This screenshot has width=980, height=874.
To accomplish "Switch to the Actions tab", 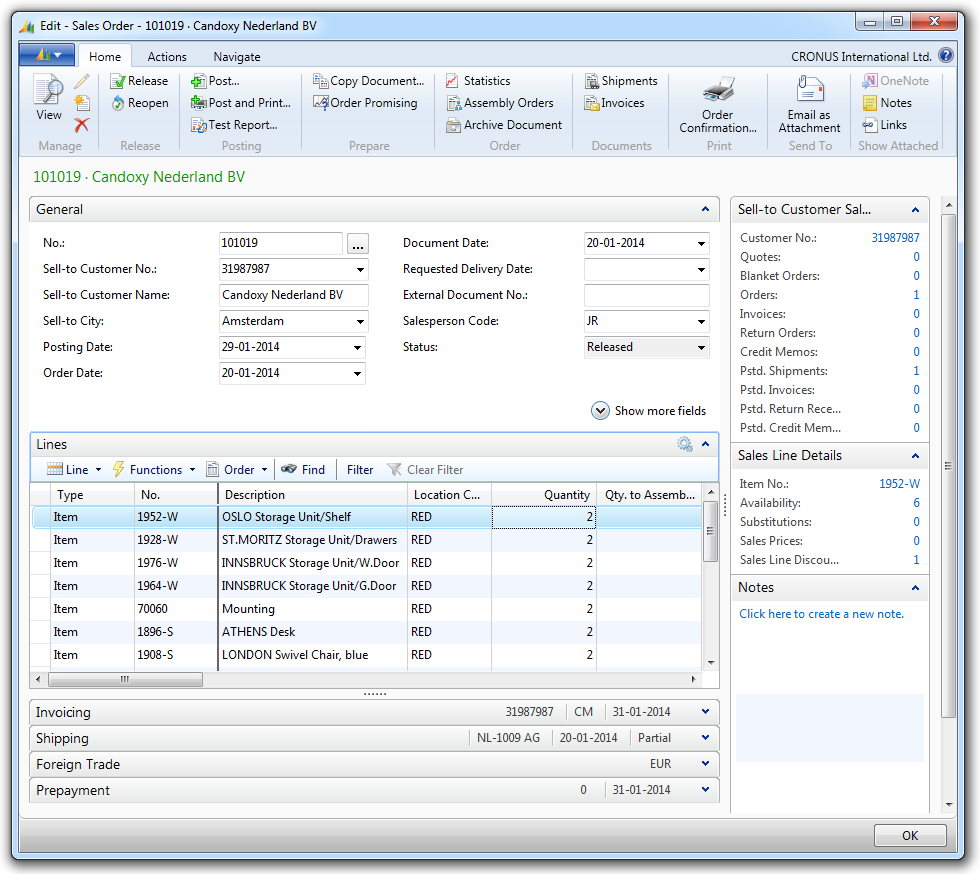I will coord(167,56).
